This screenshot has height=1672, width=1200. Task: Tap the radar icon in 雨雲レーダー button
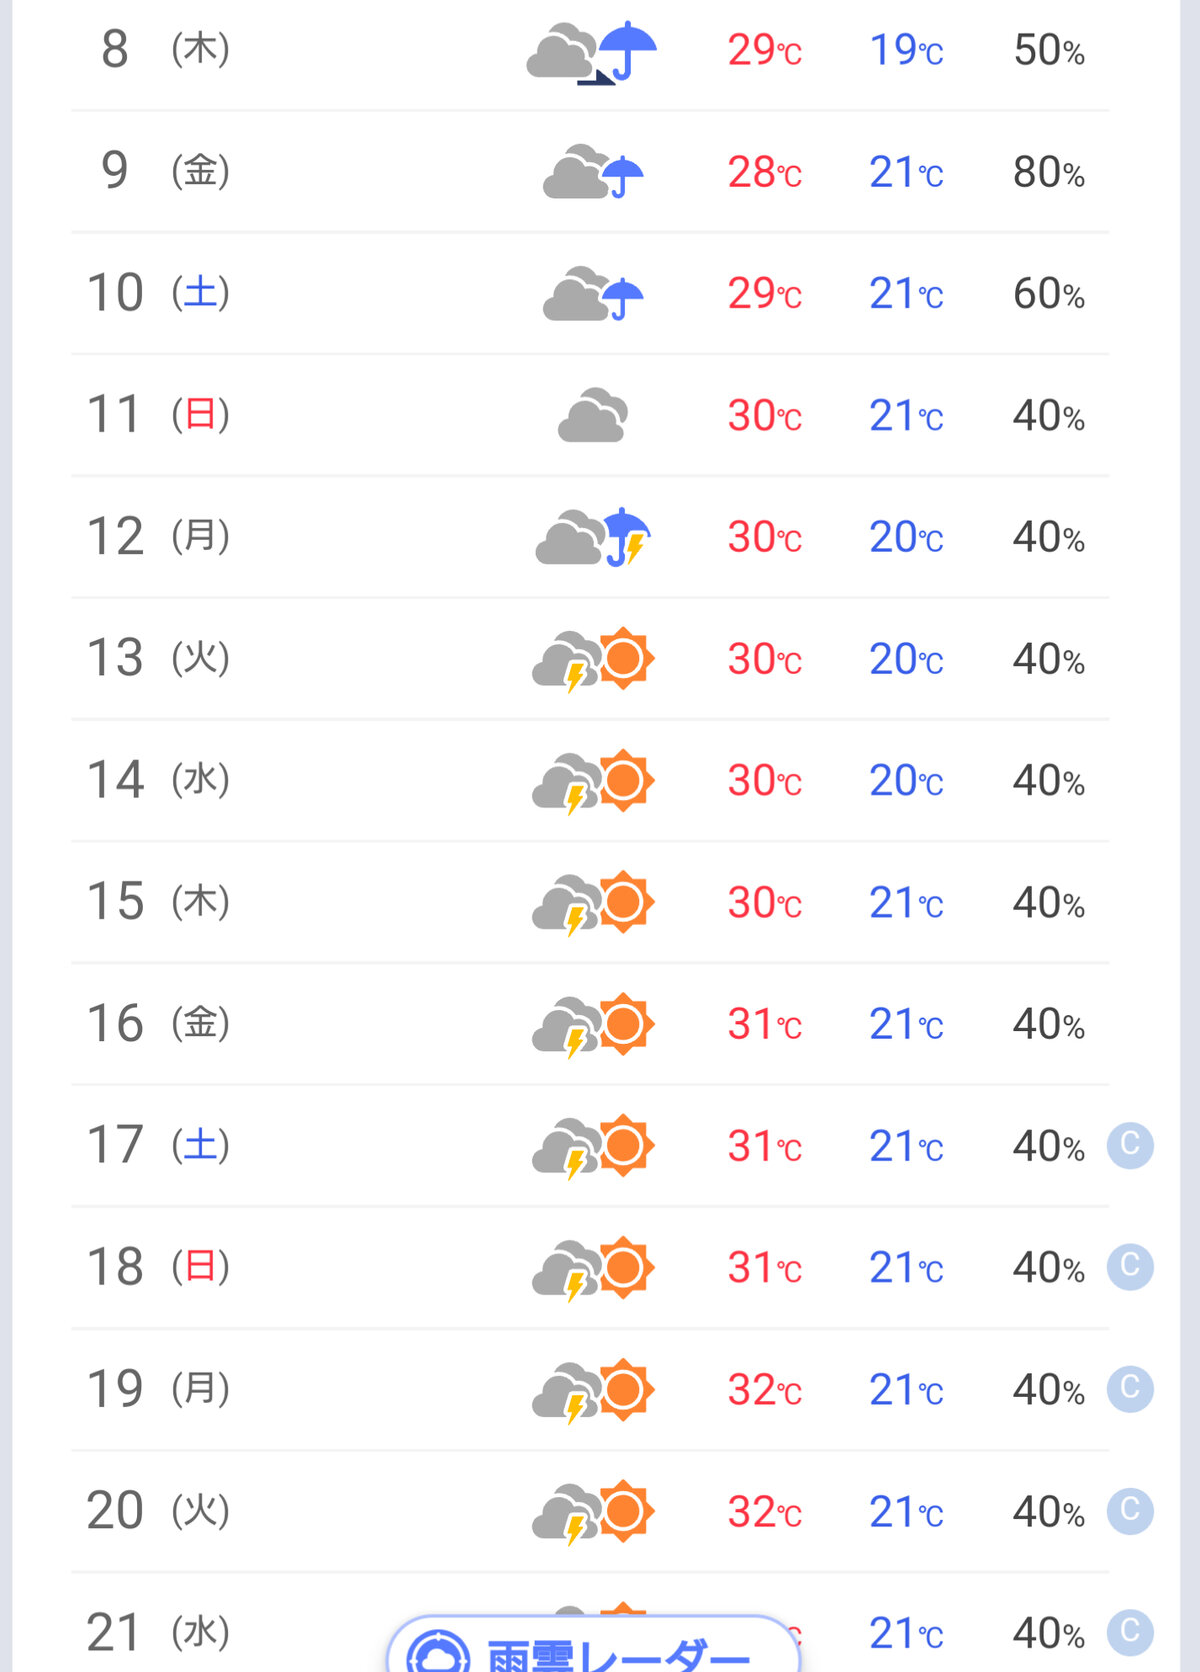[438, 1652]
